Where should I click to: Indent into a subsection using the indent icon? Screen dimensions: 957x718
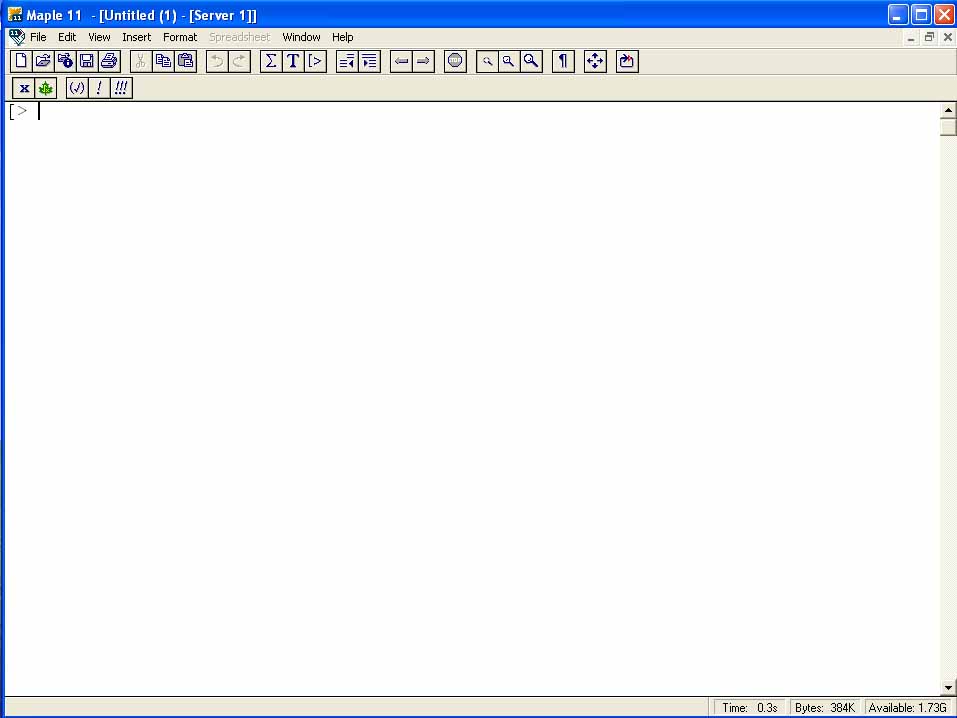click(369, 61)
